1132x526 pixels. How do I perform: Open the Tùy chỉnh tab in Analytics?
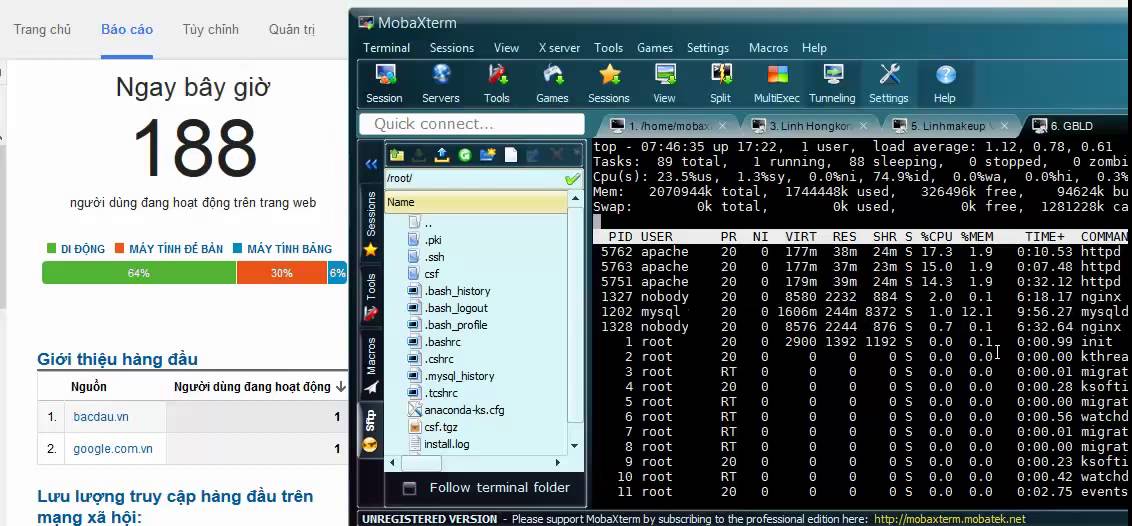[210, 30]
